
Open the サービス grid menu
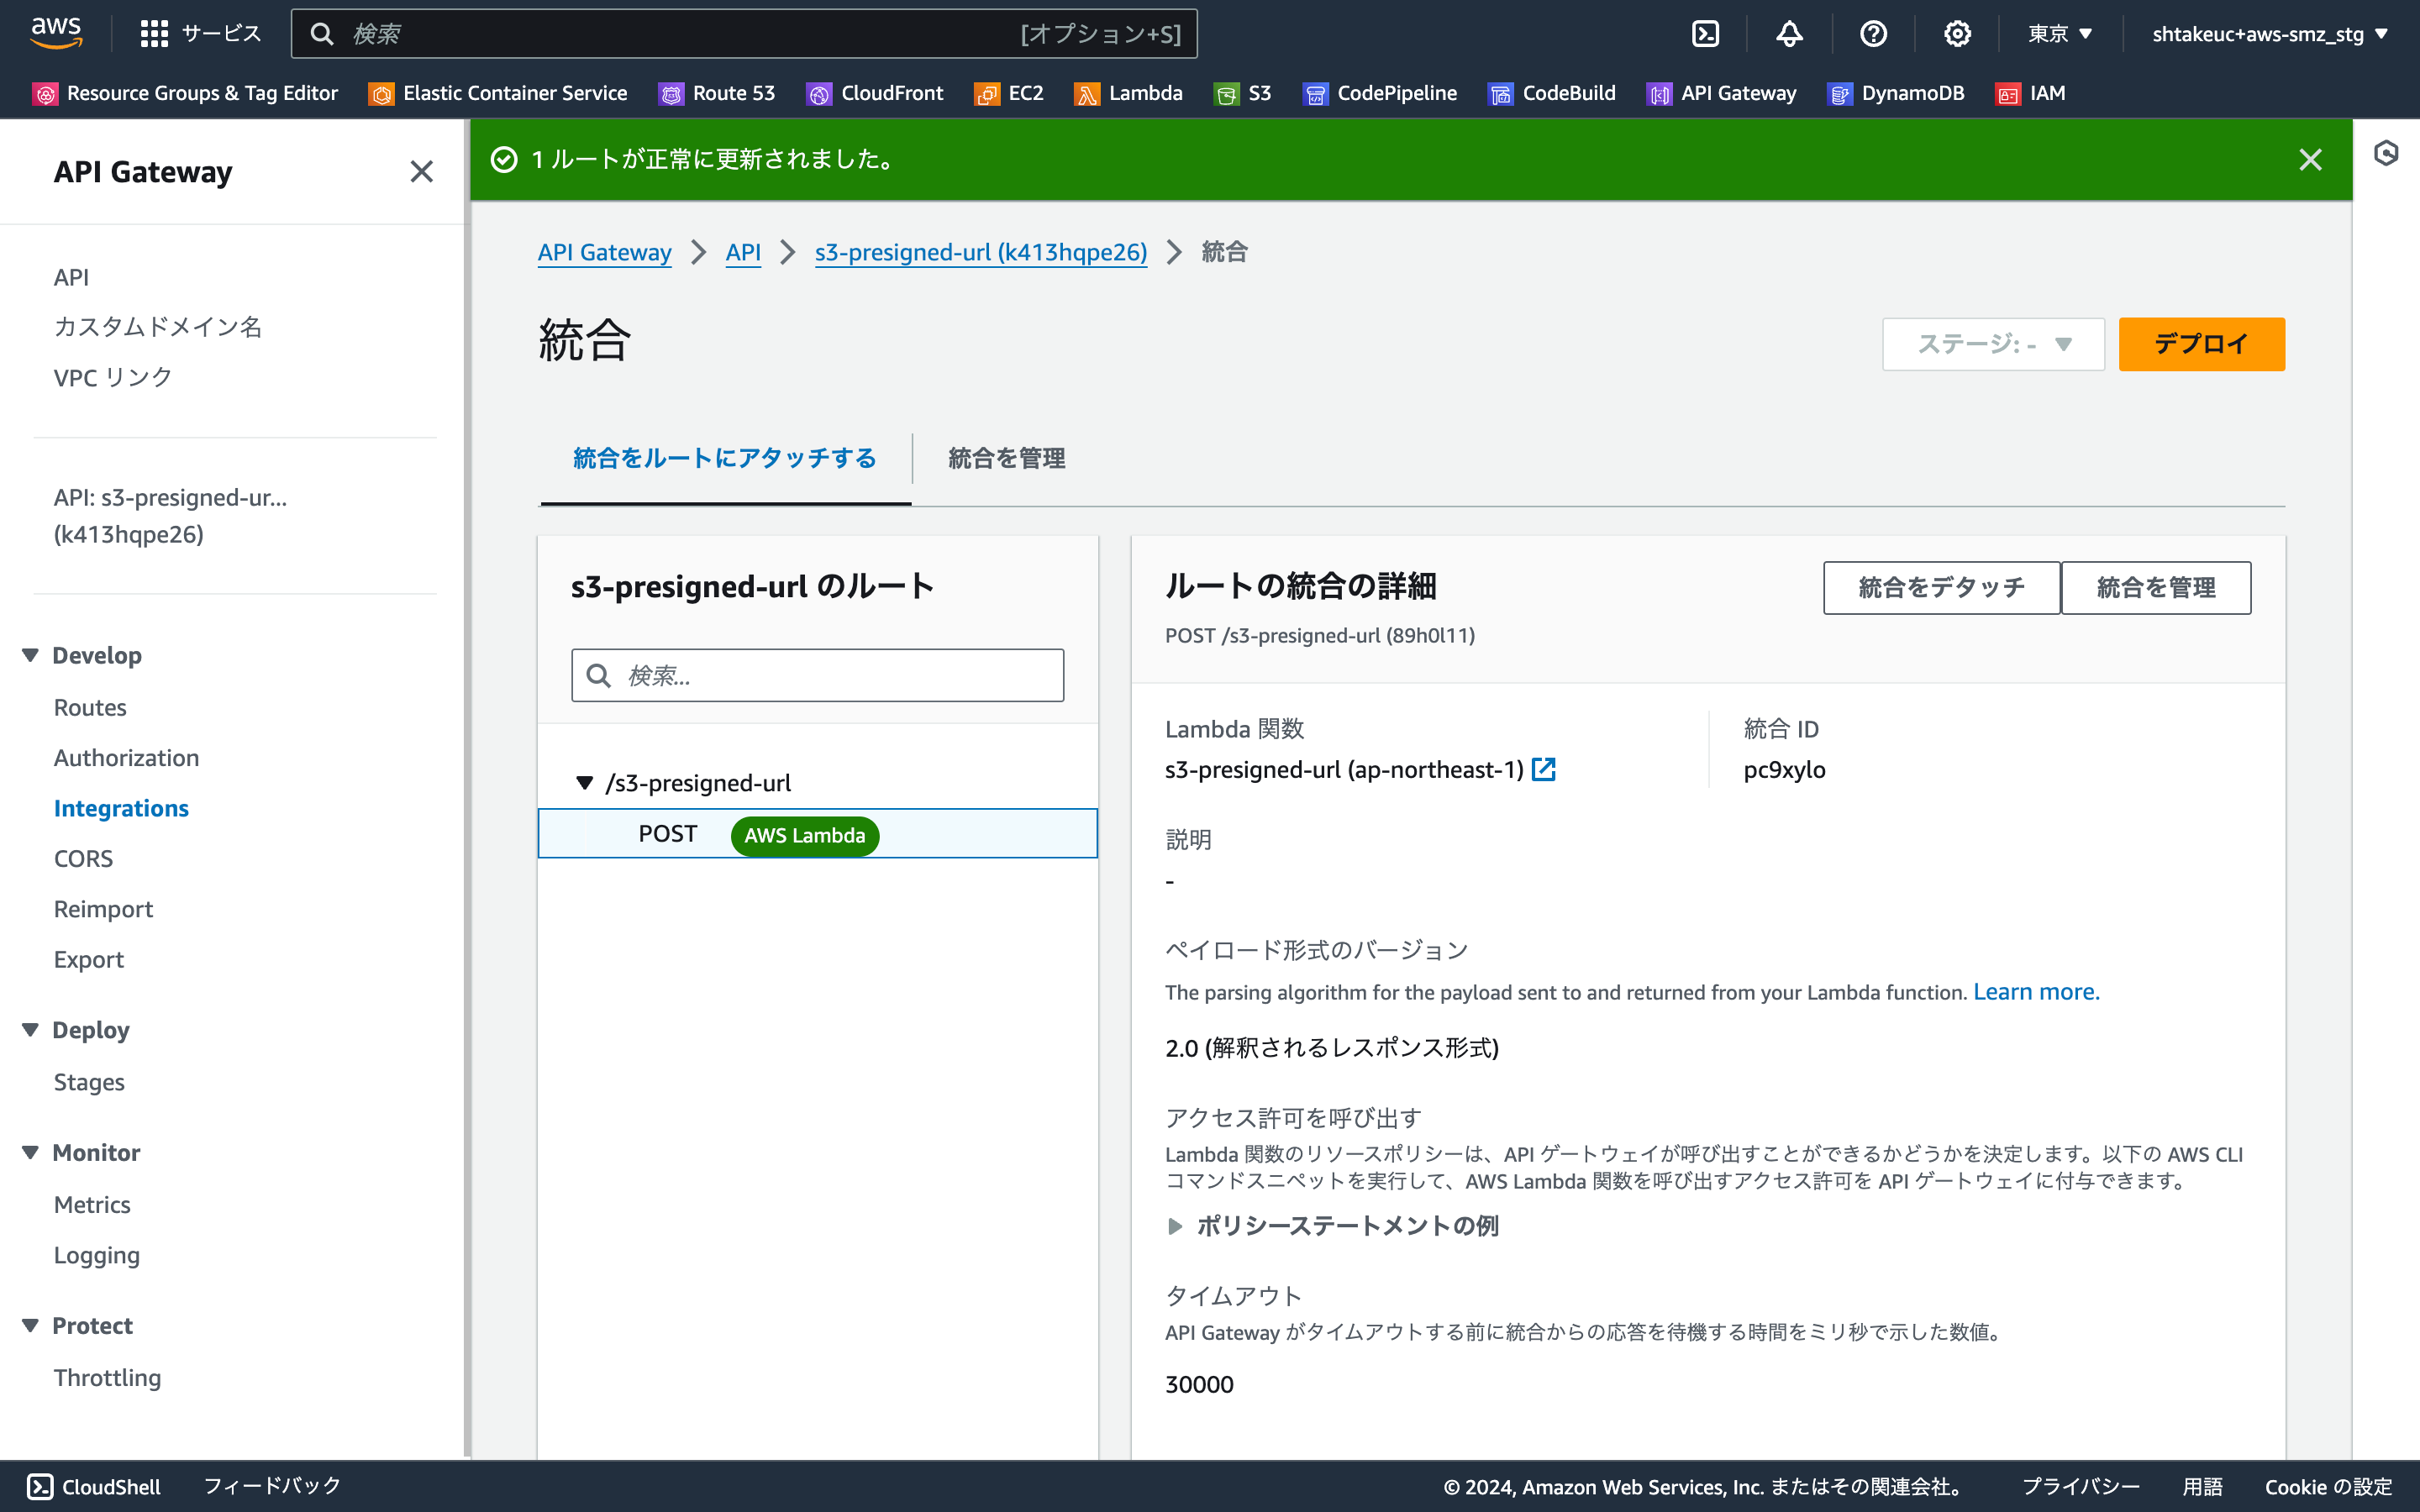200,34
